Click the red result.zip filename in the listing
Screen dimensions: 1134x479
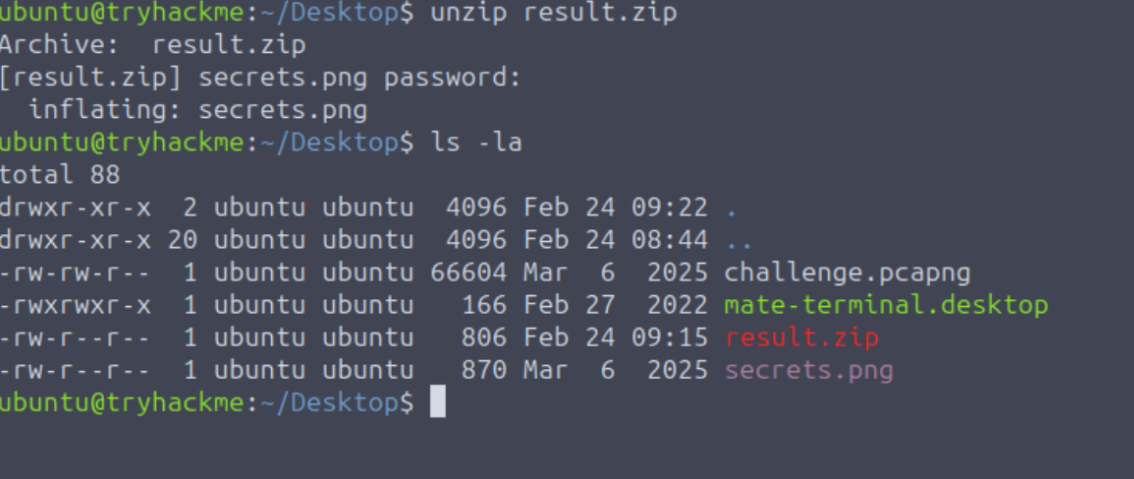click(x=802, y=338)
